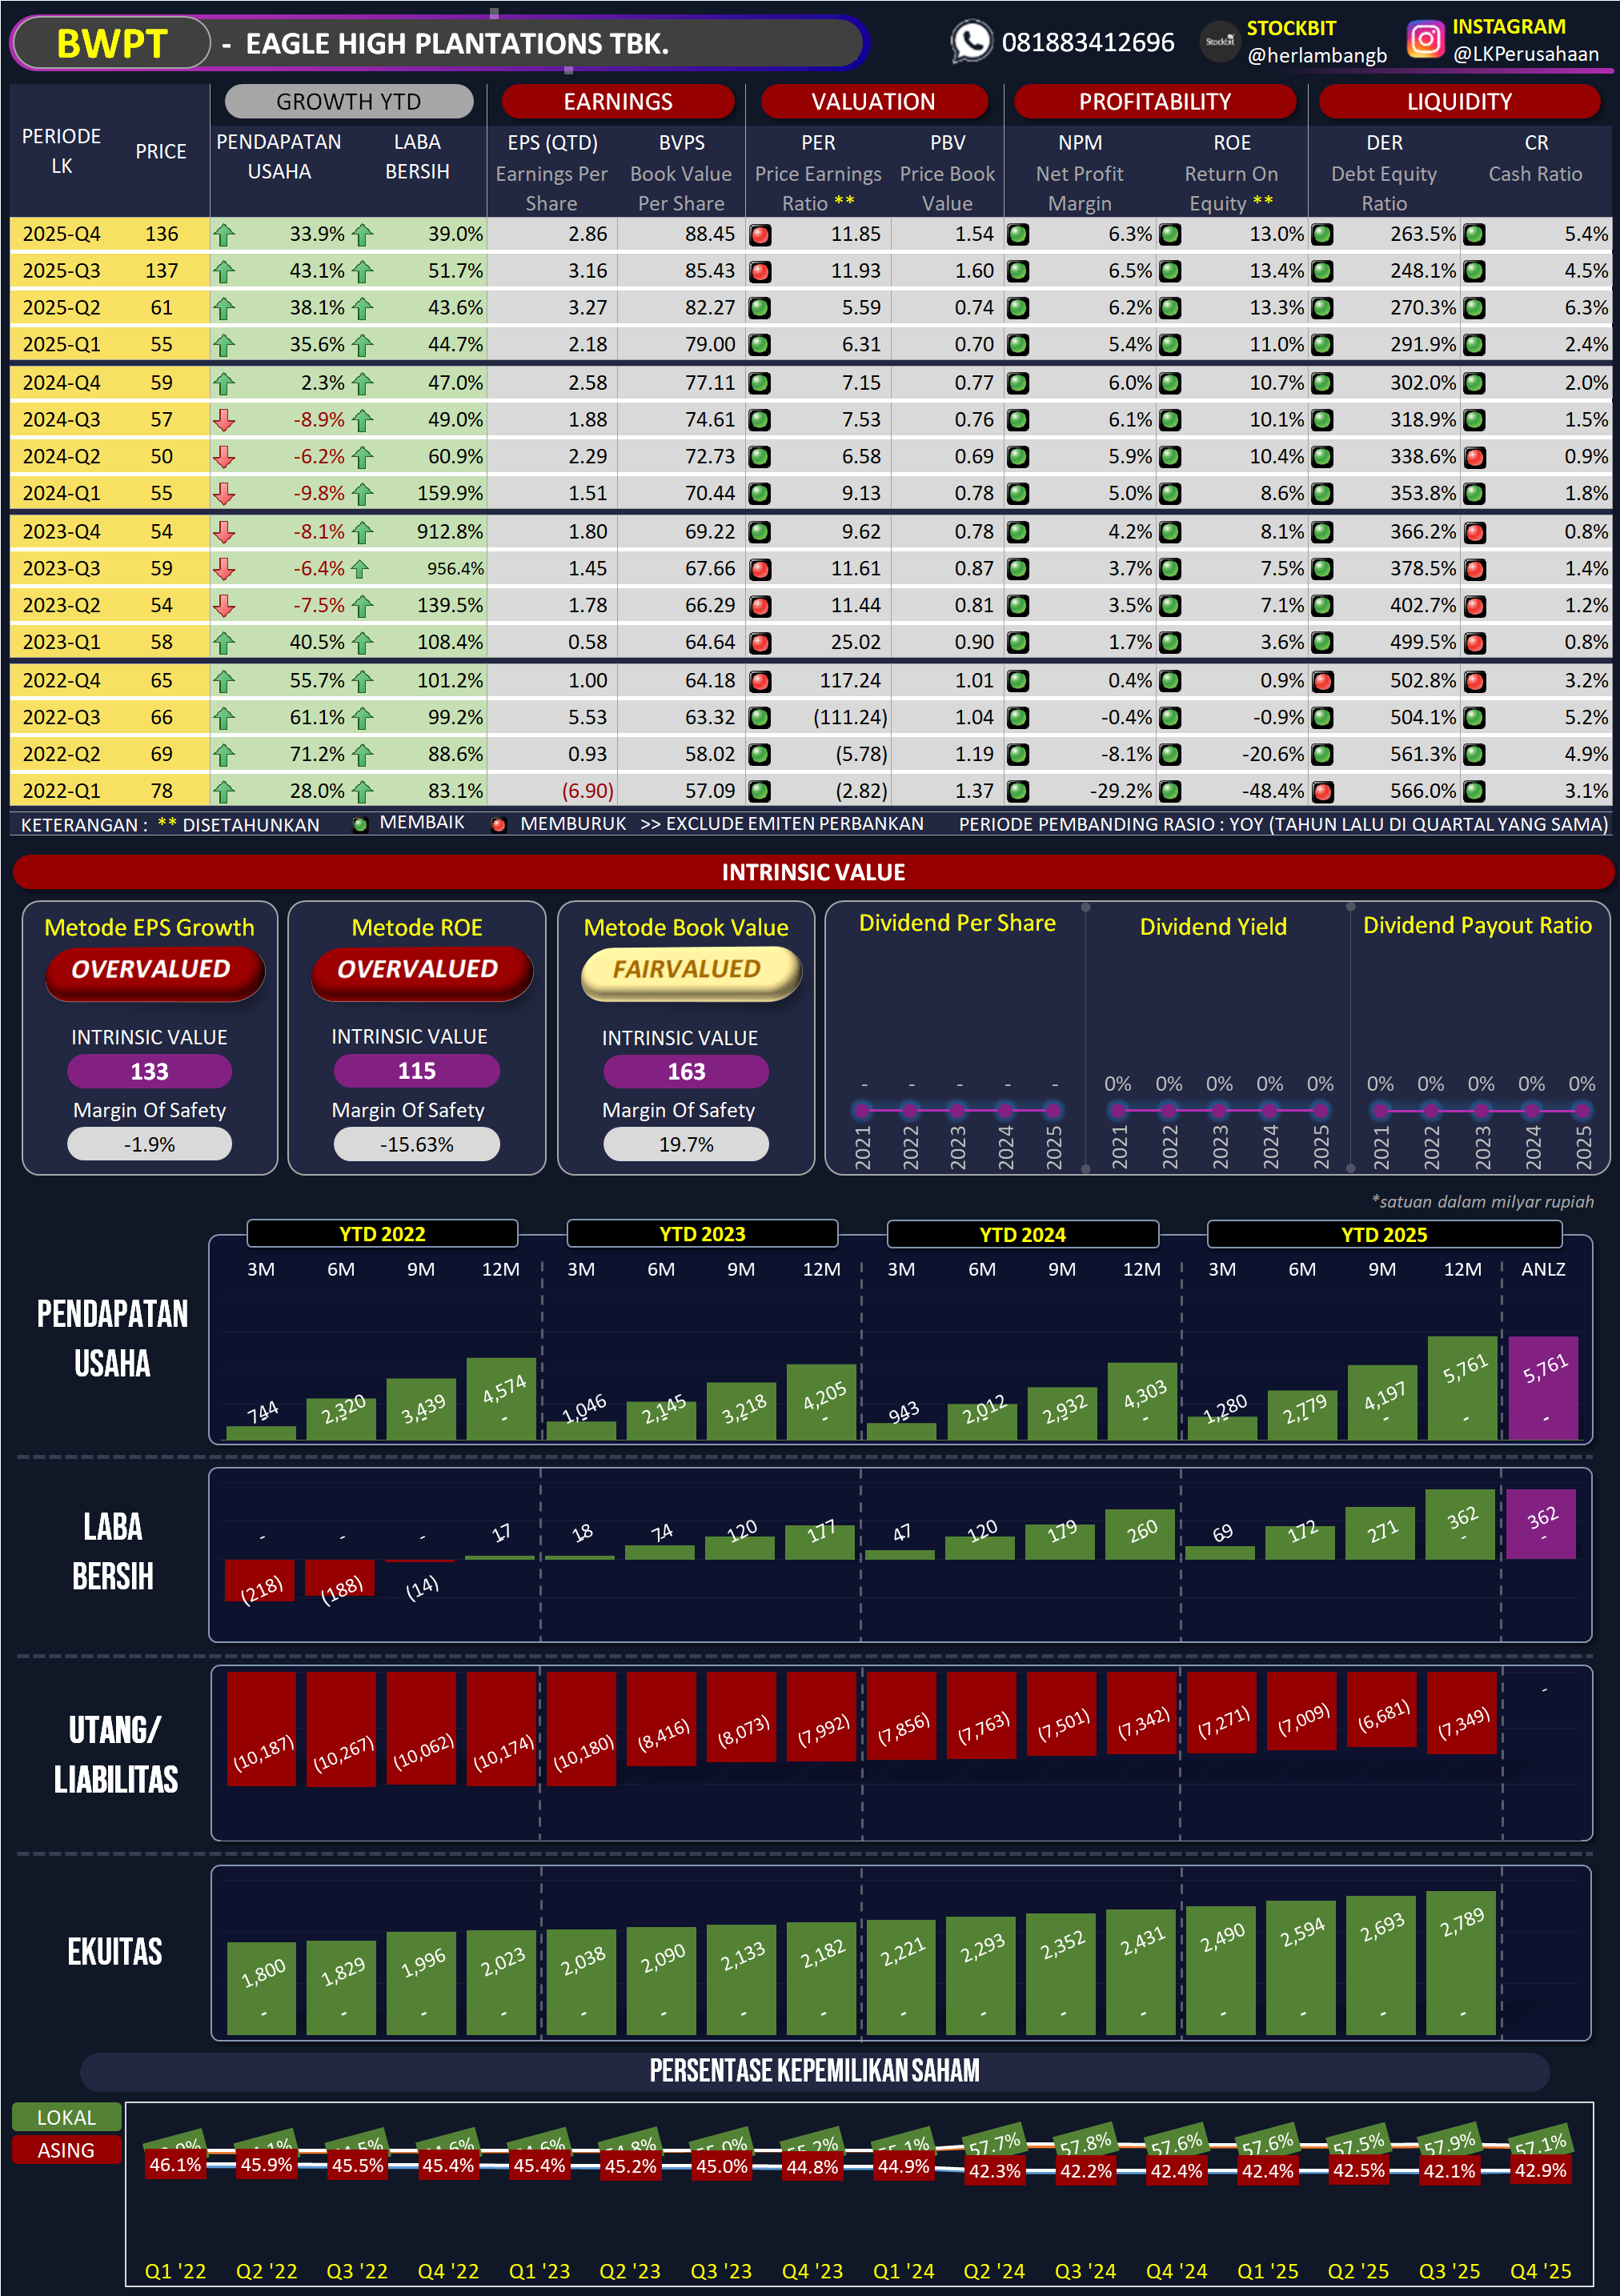The width and height of the screenshot is (1620, 2296).
Task: Click OVERVALUED badge under Metode EPS Growth
Action: click(x=152, y=970)
